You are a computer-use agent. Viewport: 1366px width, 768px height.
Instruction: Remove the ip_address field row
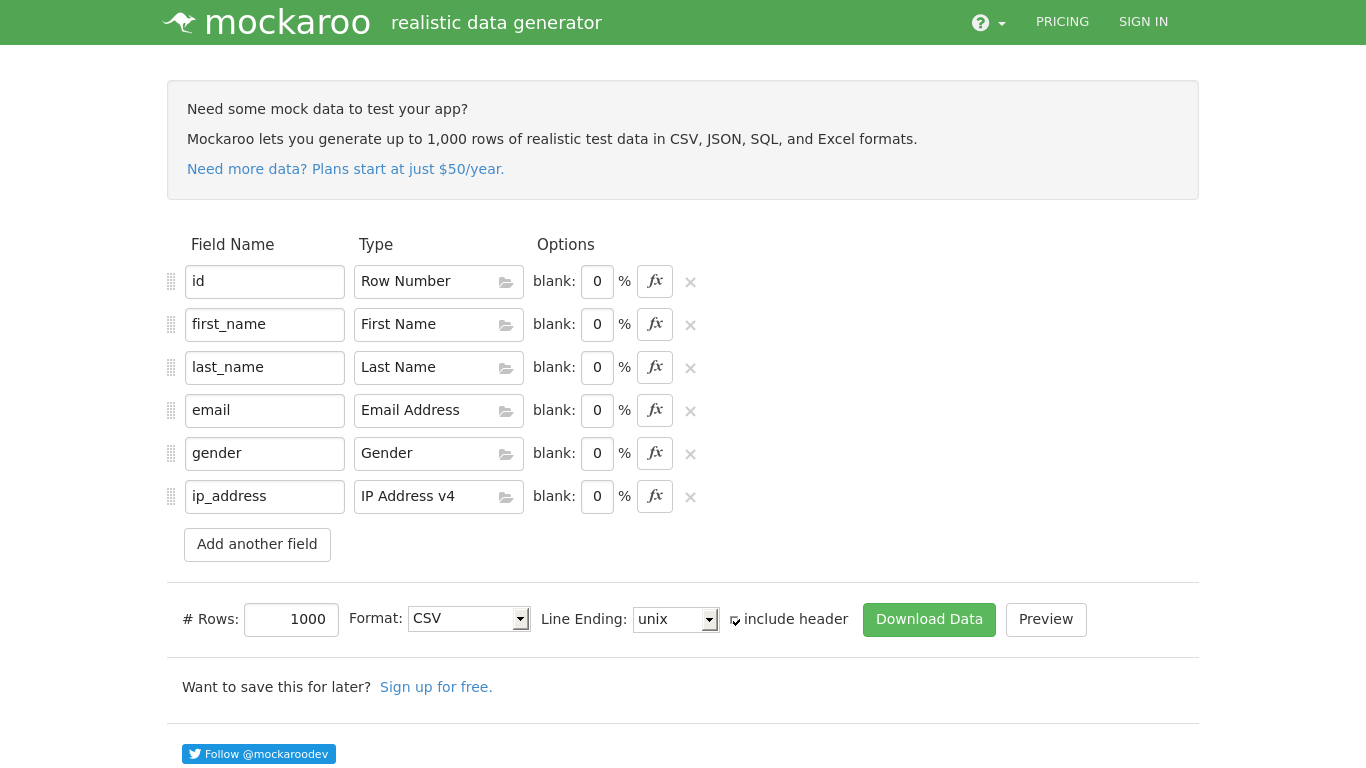(690, 498)
